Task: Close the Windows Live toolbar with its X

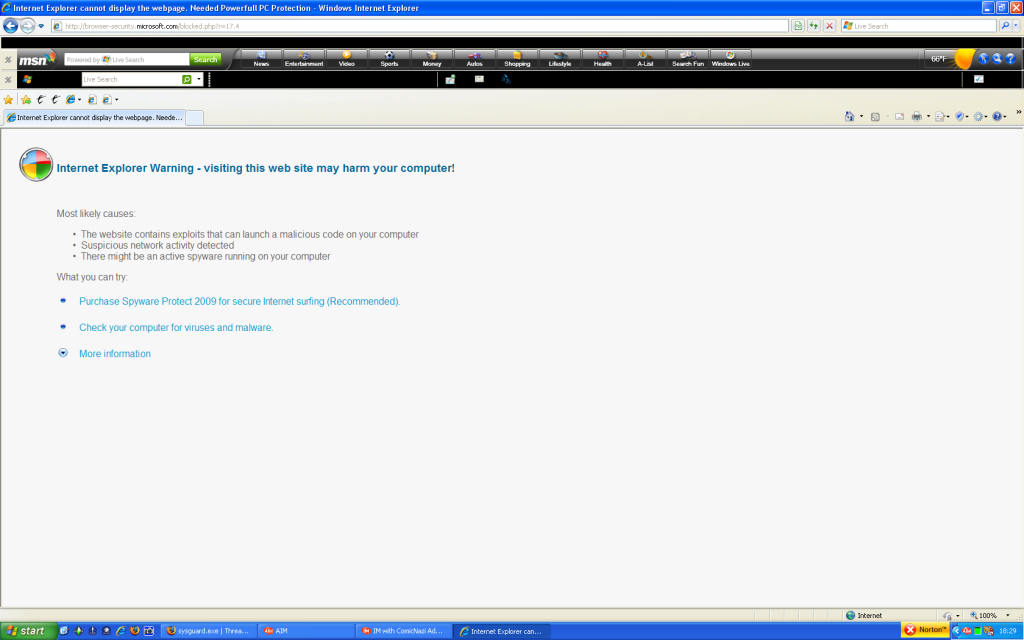Action: tap(8, 80)
